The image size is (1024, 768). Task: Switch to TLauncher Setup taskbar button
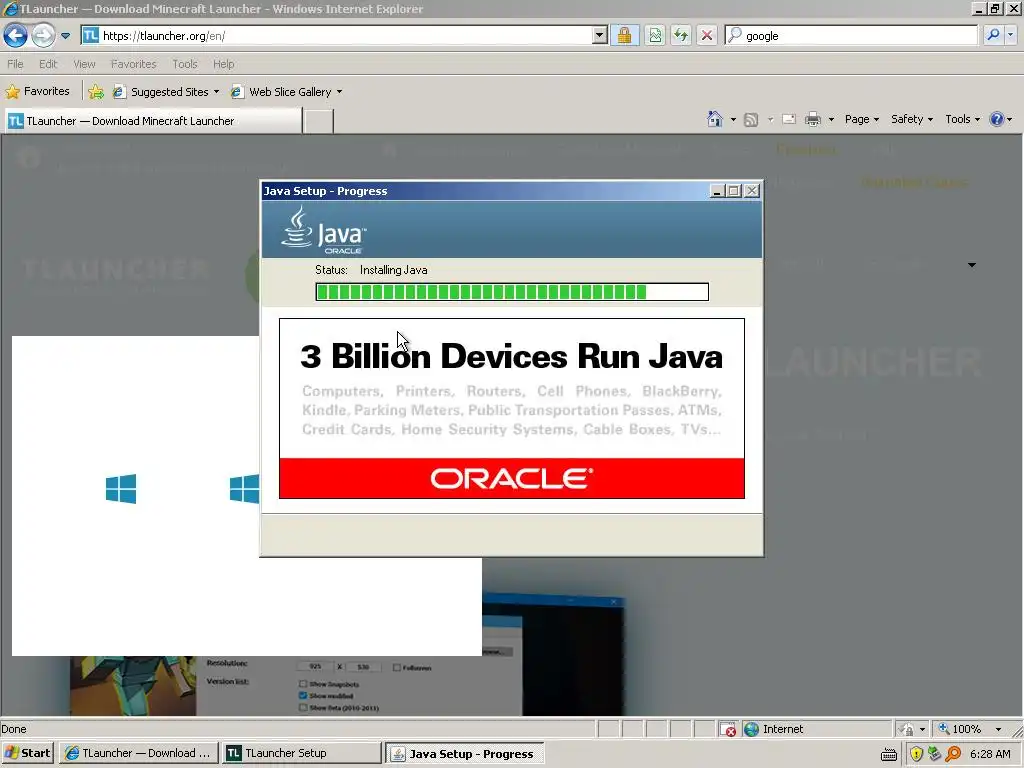pyautogui.click(x=301, y=753)
